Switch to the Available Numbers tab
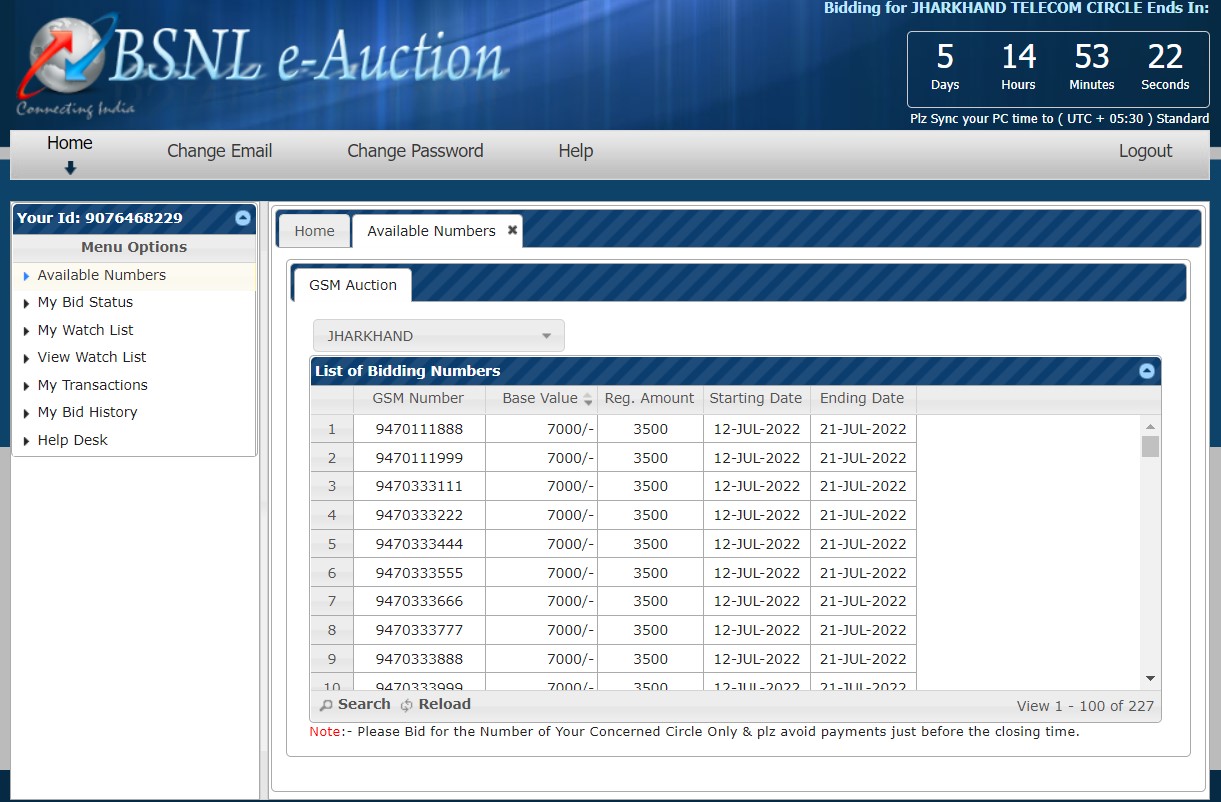The image size is (1221, 802). (431, 231)
